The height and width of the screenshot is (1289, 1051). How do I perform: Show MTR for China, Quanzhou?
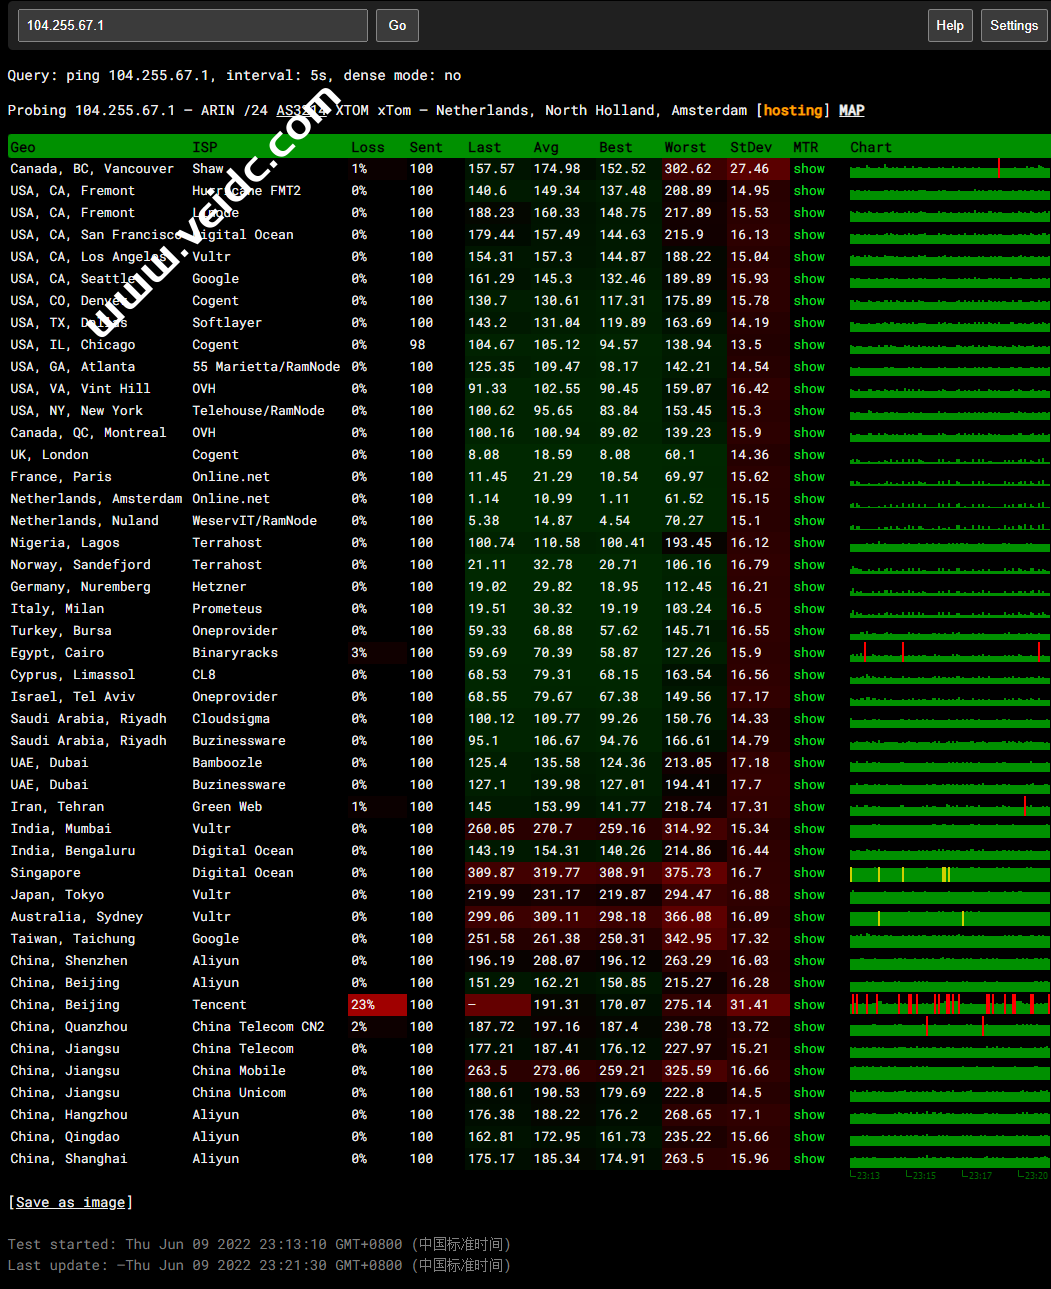(809, 1027)
